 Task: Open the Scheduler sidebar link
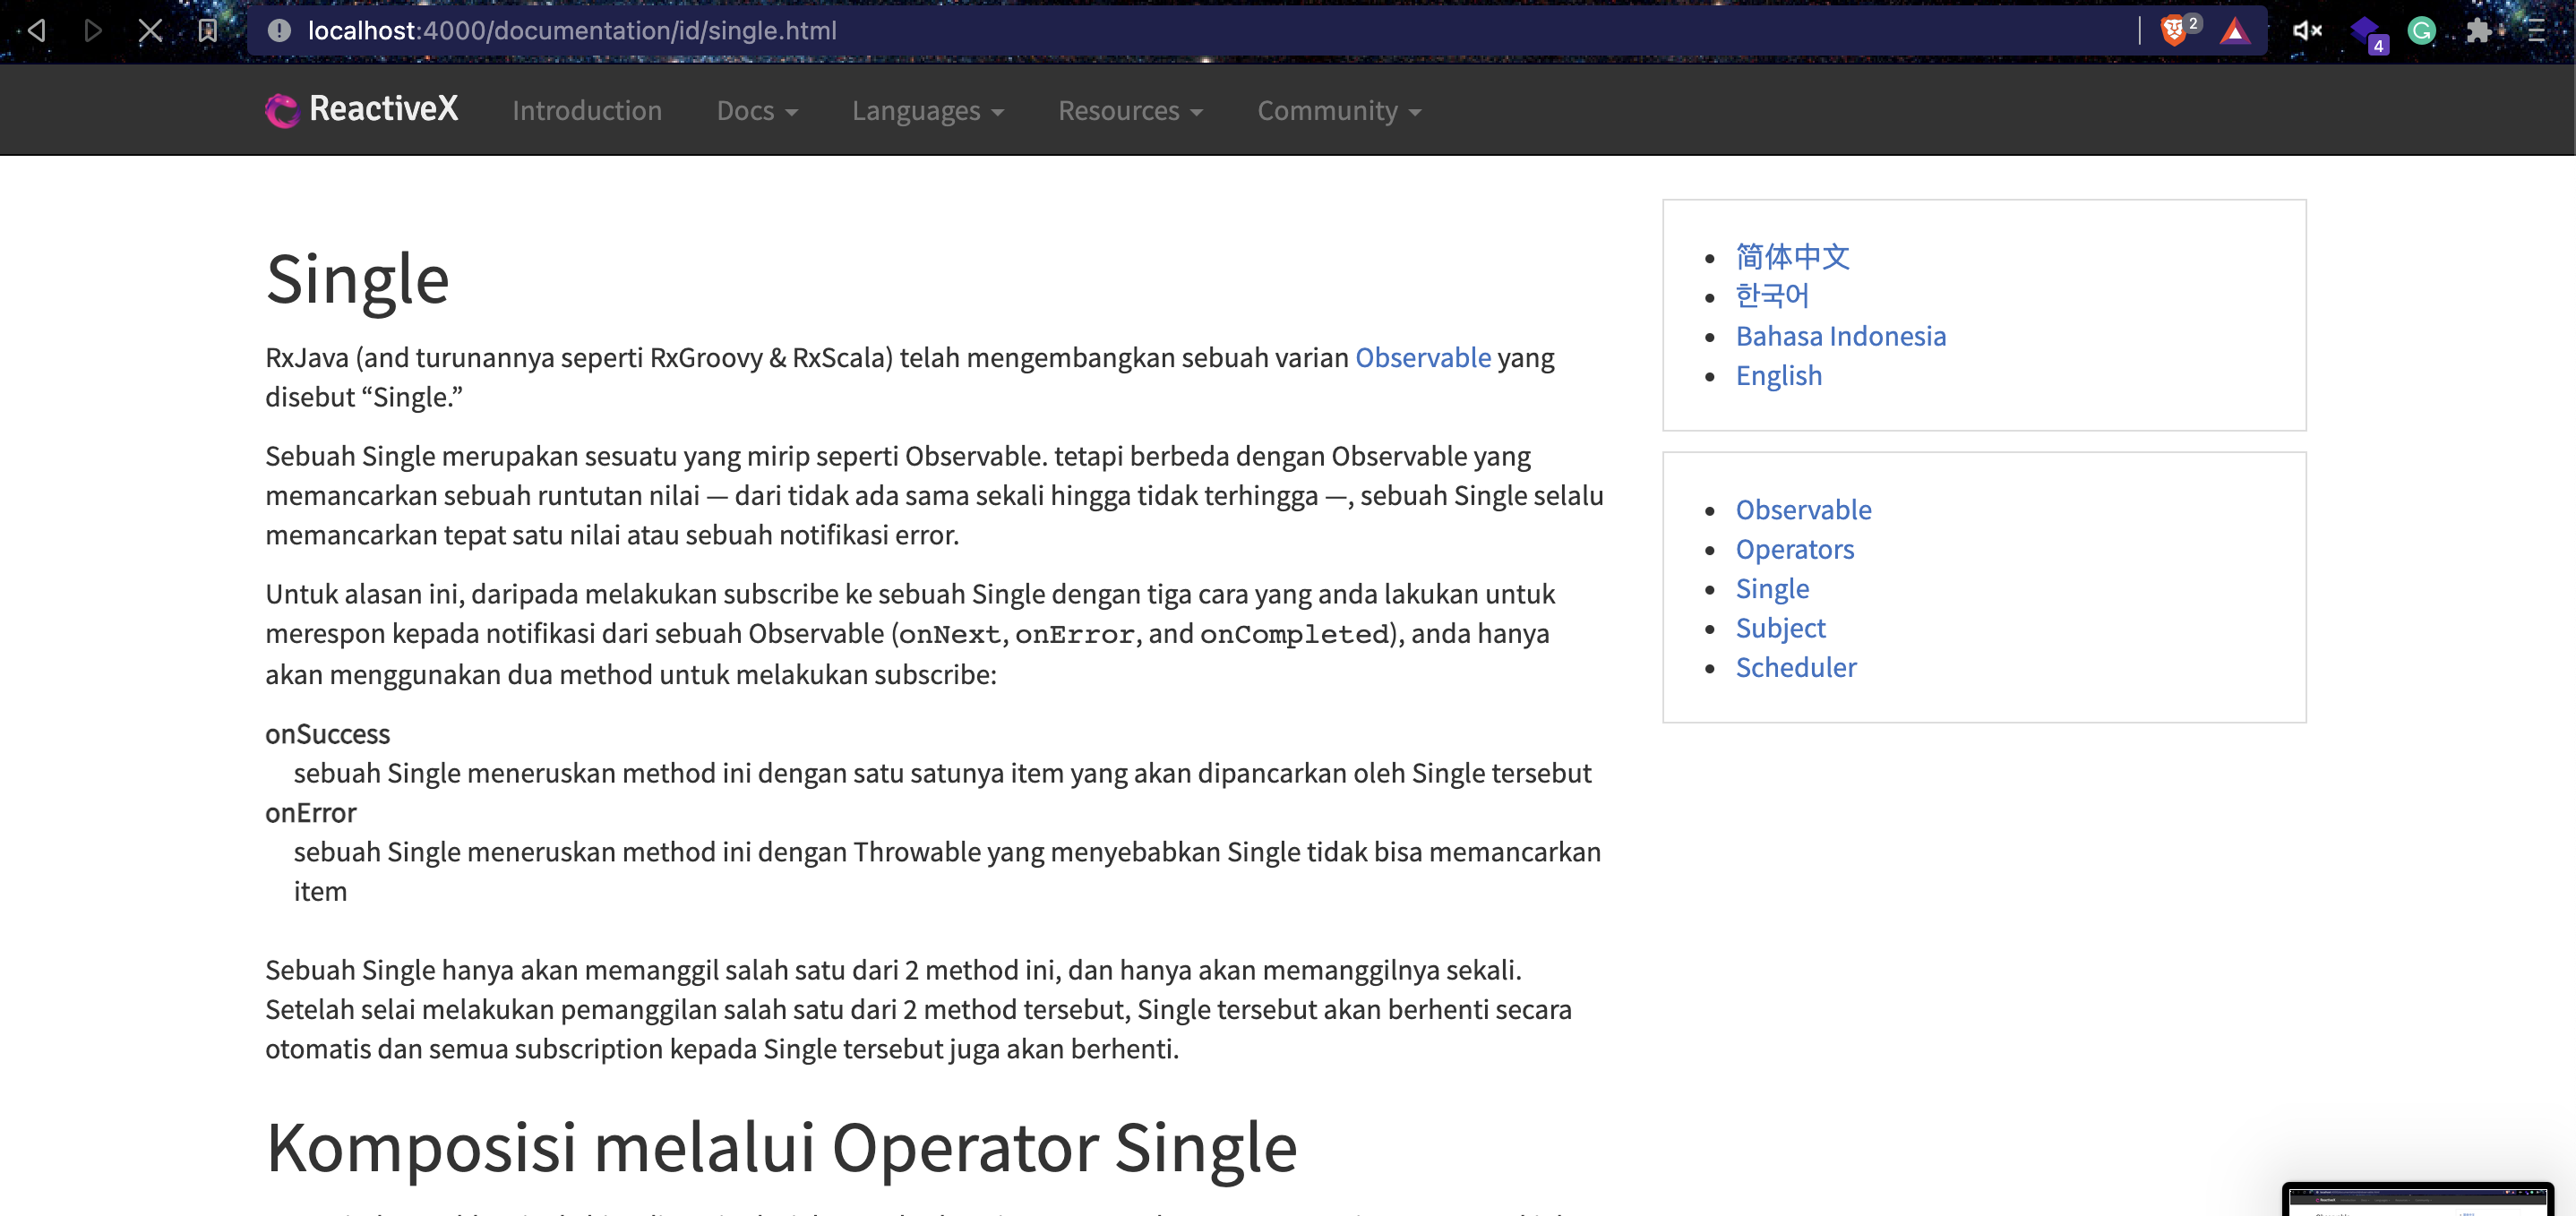[x=1795, y=667]
